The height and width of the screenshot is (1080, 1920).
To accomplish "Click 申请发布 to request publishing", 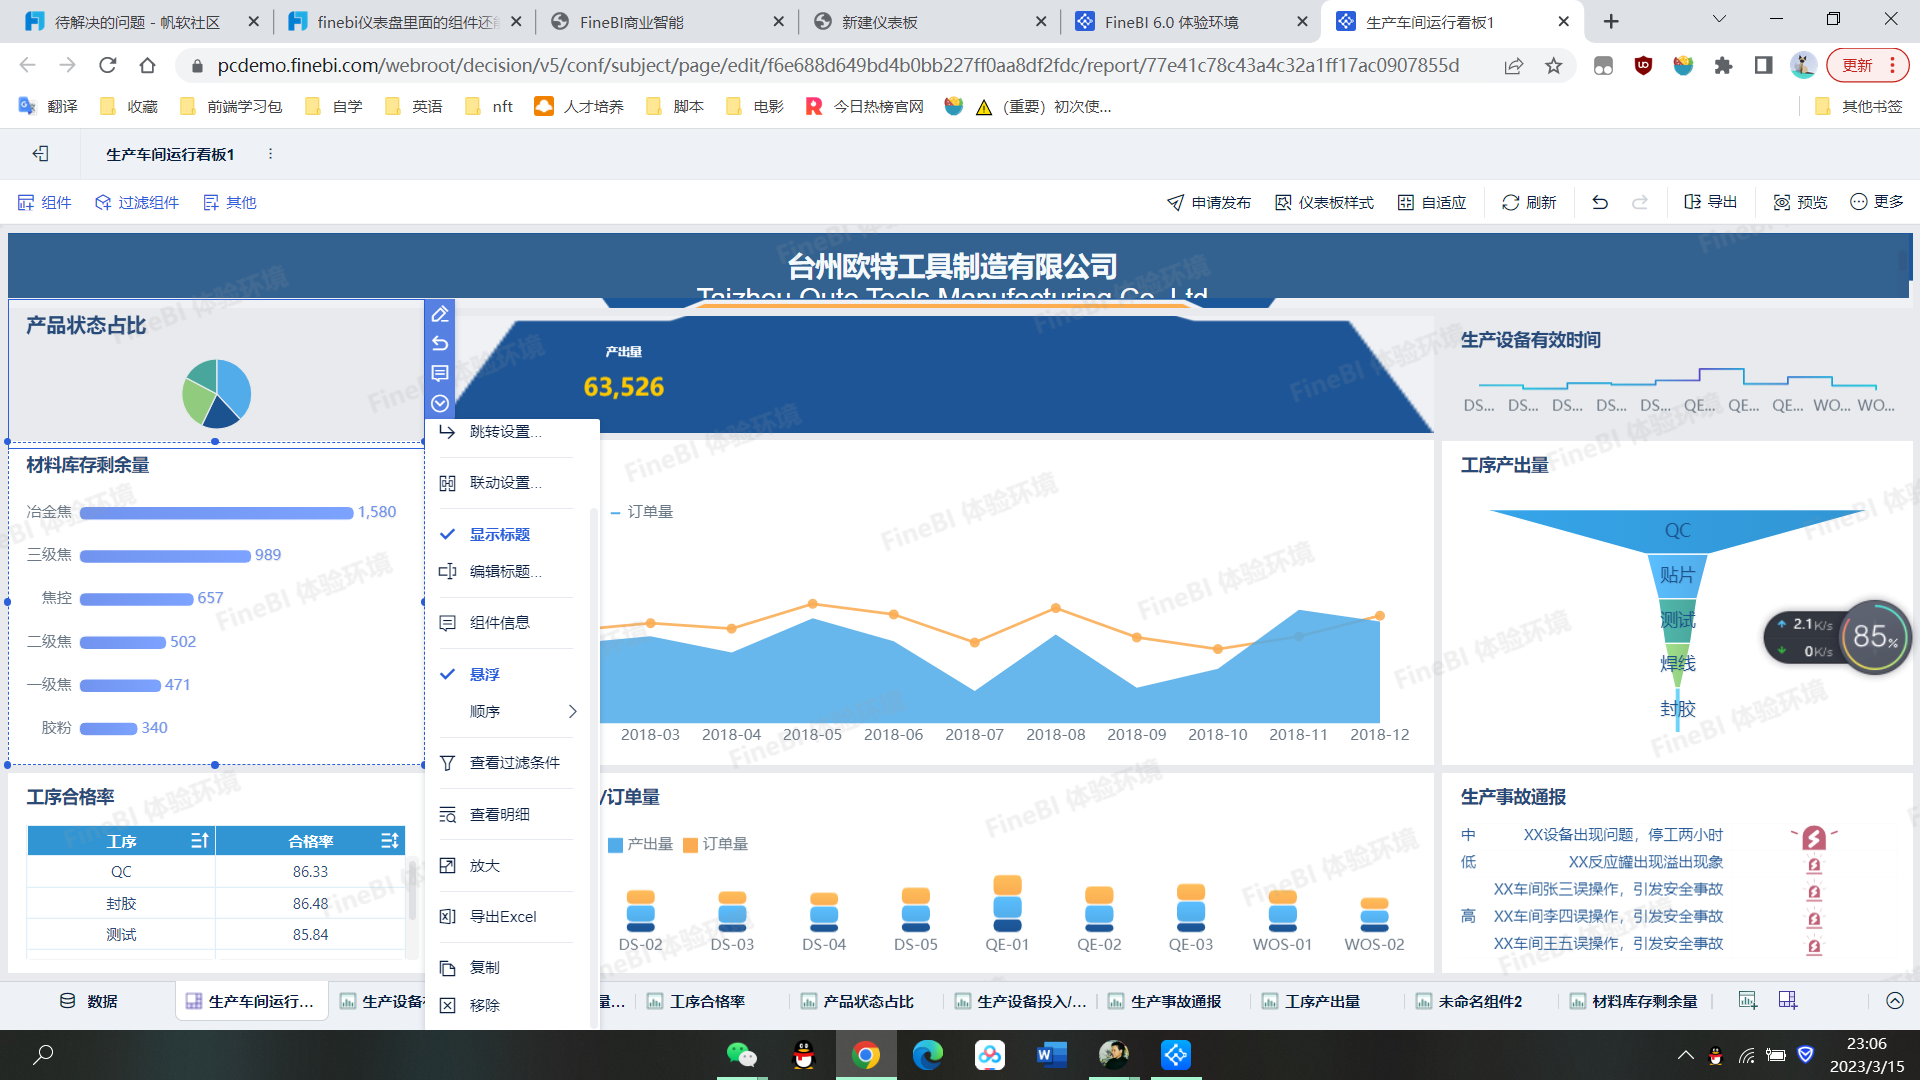I will 1209,202.
